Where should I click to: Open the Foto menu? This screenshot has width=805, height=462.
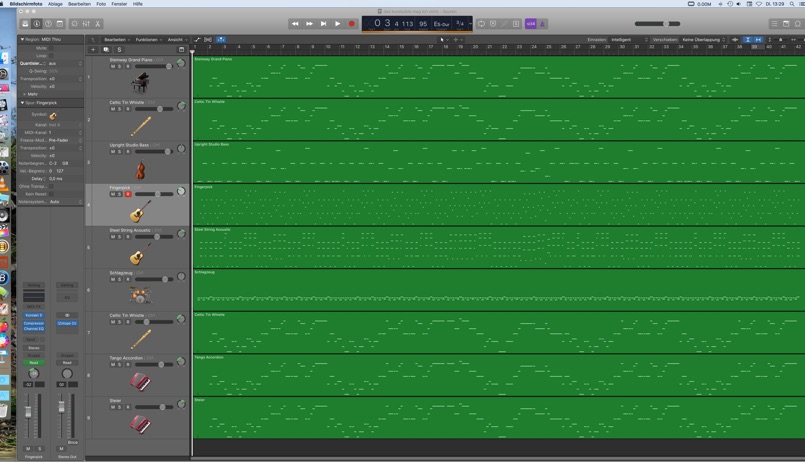tap(101, 4)
